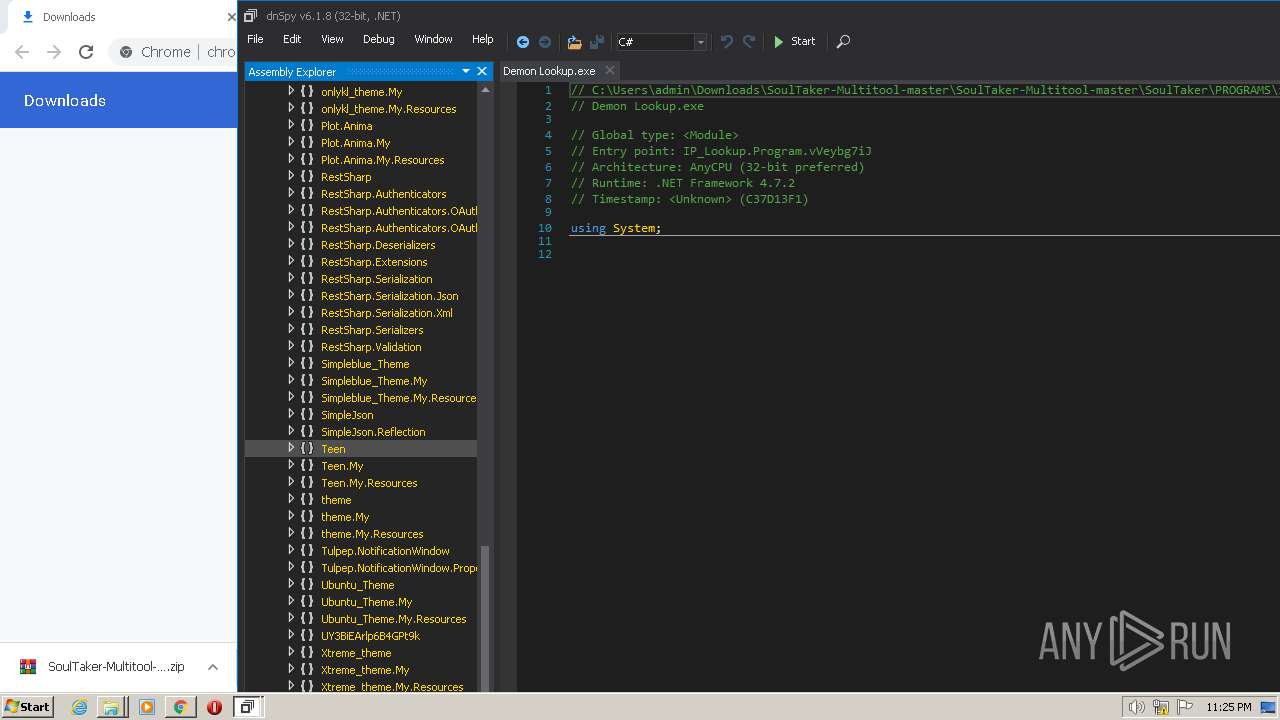The width and height of the screenshot is (1280, 720).
Task: Undo last action in dnSpy
Action: point(727,42)
